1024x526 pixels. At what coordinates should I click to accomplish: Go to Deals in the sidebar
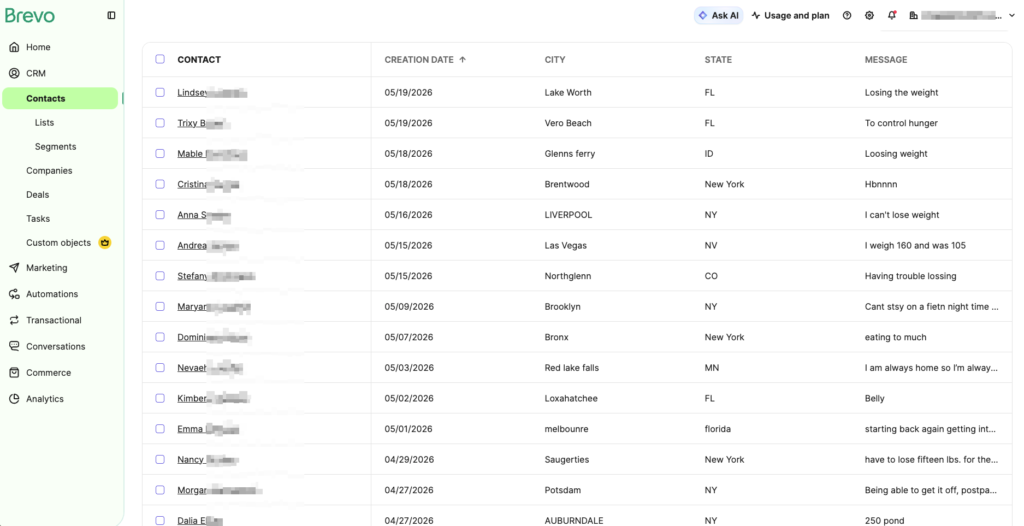click(x=37, y=195)
